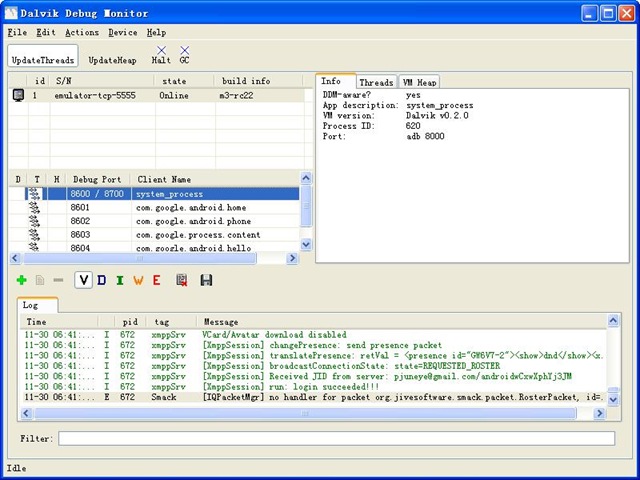
Task: Click the GC garbage collect icon
Action: (184, 50)
